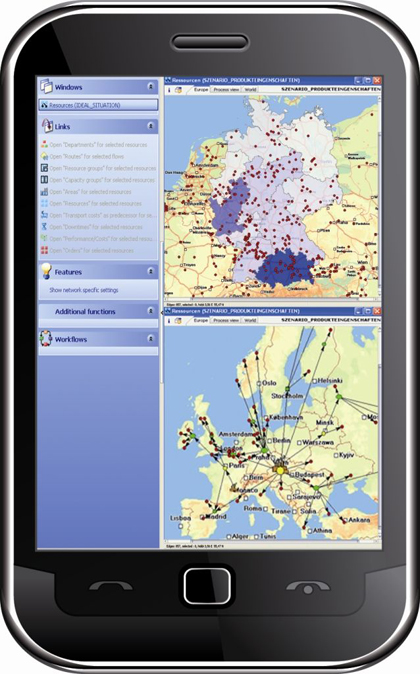The width and height of the screenshot is (420, 674).
Task: Click the title bar icon of lower Ressourcen window
Action: point(168,311)
